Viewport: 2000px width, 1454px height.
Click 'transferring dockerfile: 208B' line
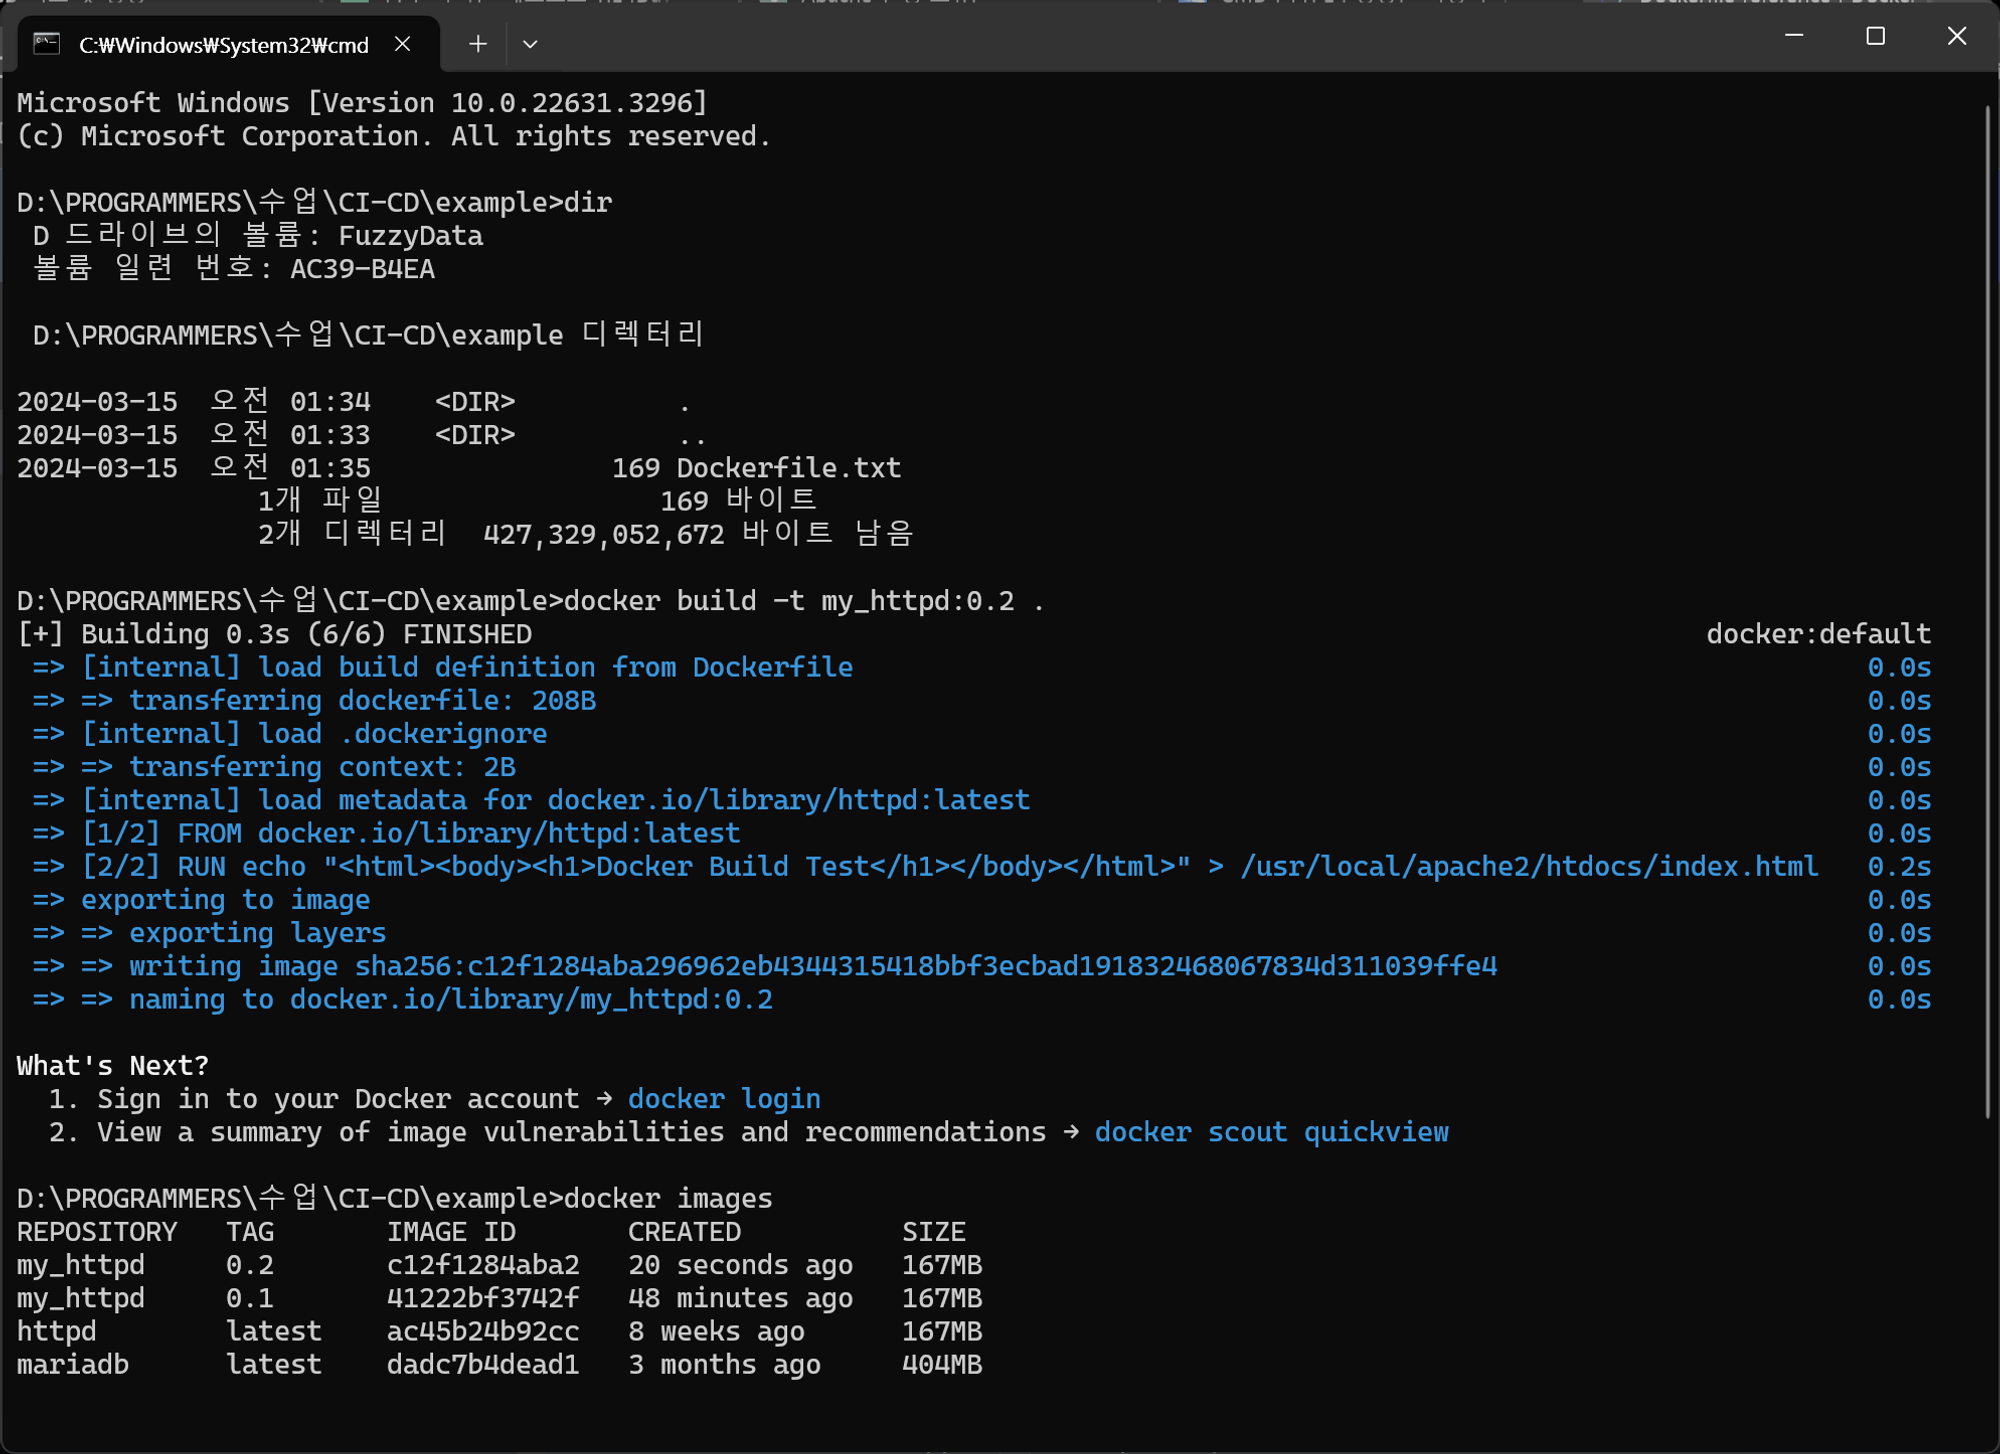coord(314,700)
